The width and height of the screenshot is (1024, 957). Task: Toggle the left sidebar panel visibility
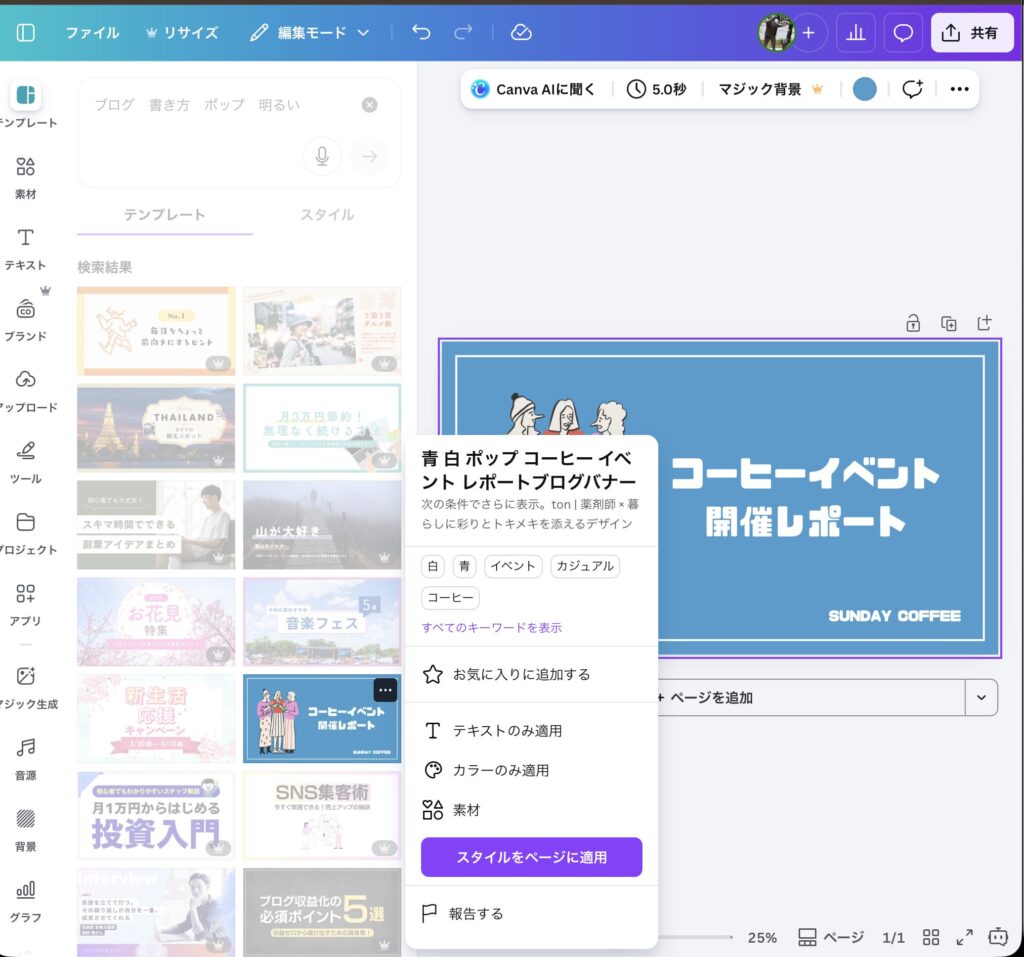(x=26, y=33)
